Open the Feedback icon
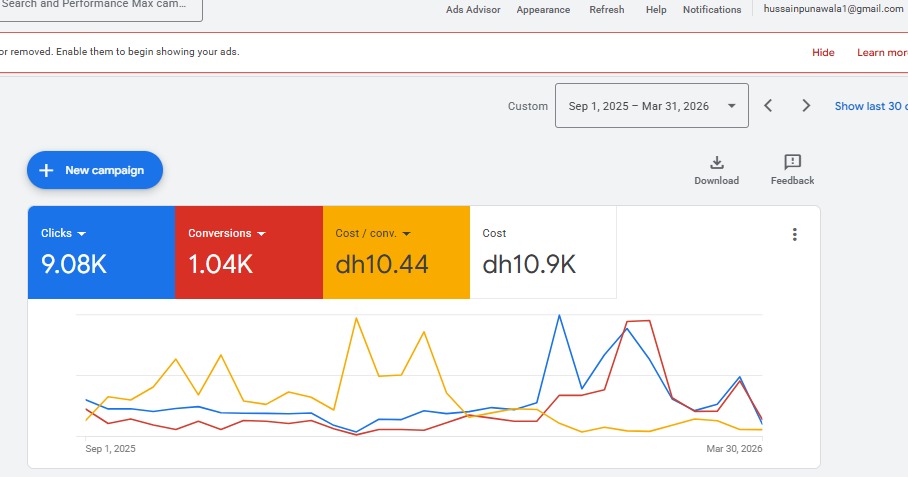The width and height of the screenshot is (908, 477). tap(792, 162)
